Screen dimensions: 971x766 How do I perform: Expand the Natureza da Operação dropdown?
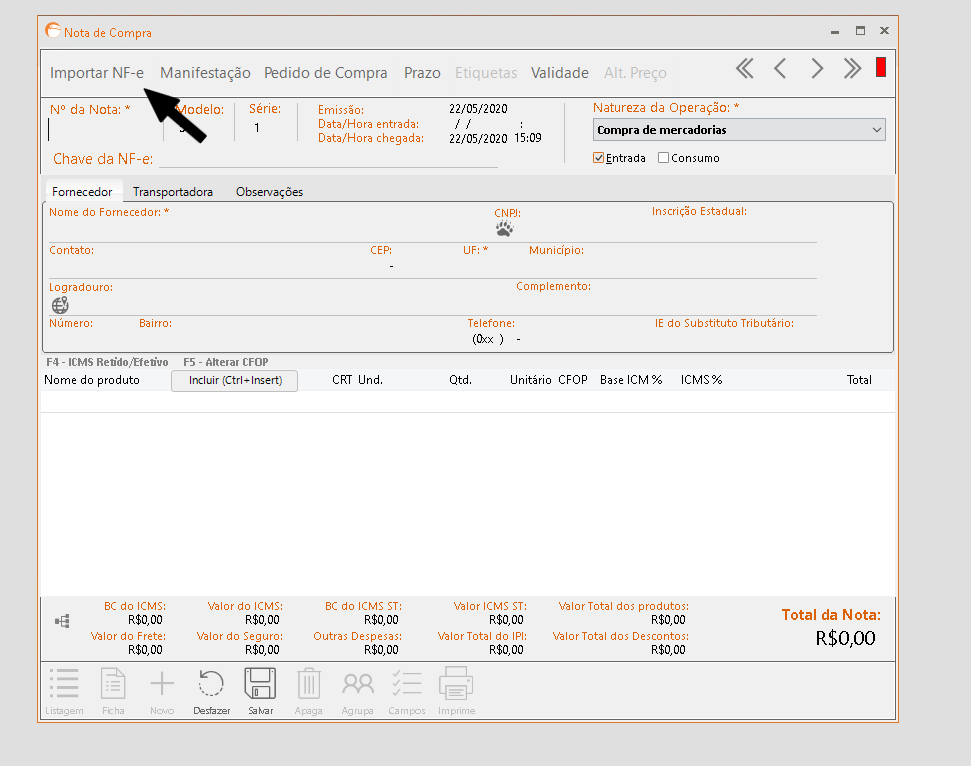[x=876, y=130]
